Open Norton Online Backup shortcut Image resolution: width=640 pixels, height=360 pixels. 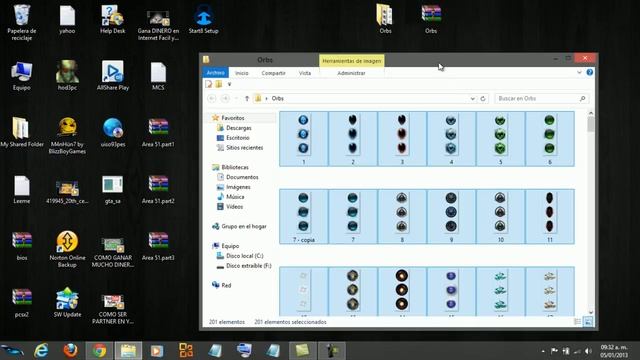pyautogui.click(x=67, y=249)
